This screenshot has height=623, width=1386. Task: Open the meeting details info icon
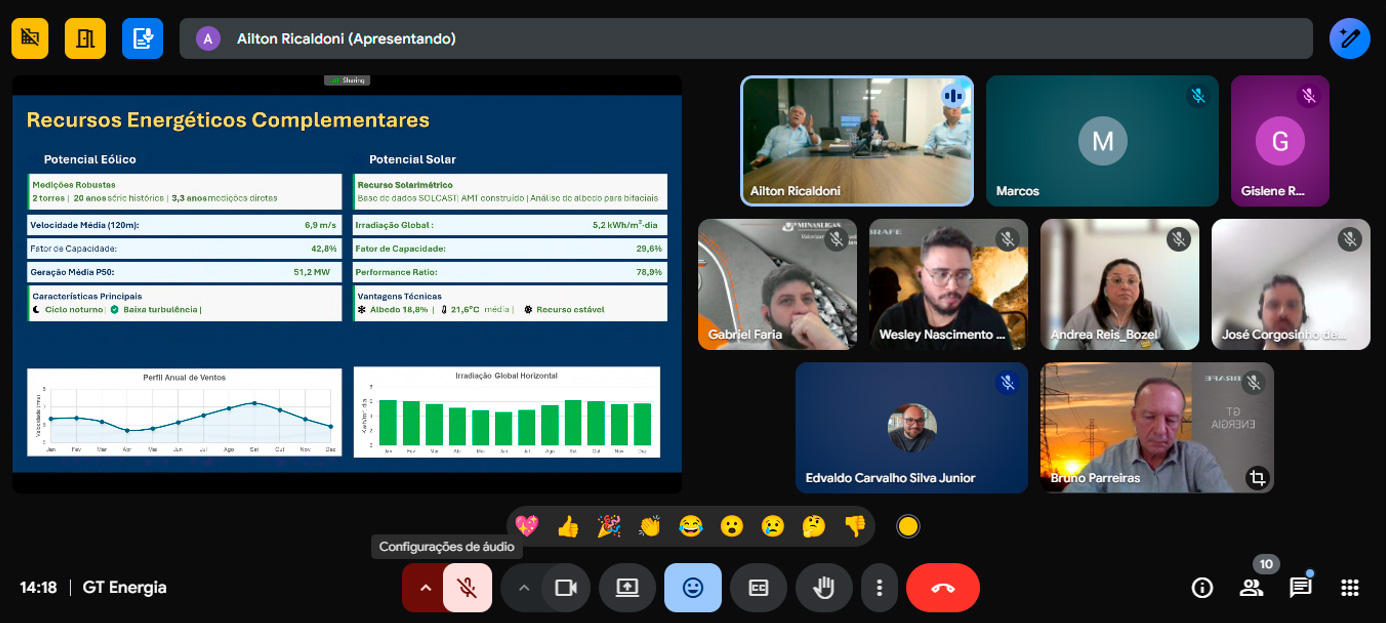(1202, 588)
